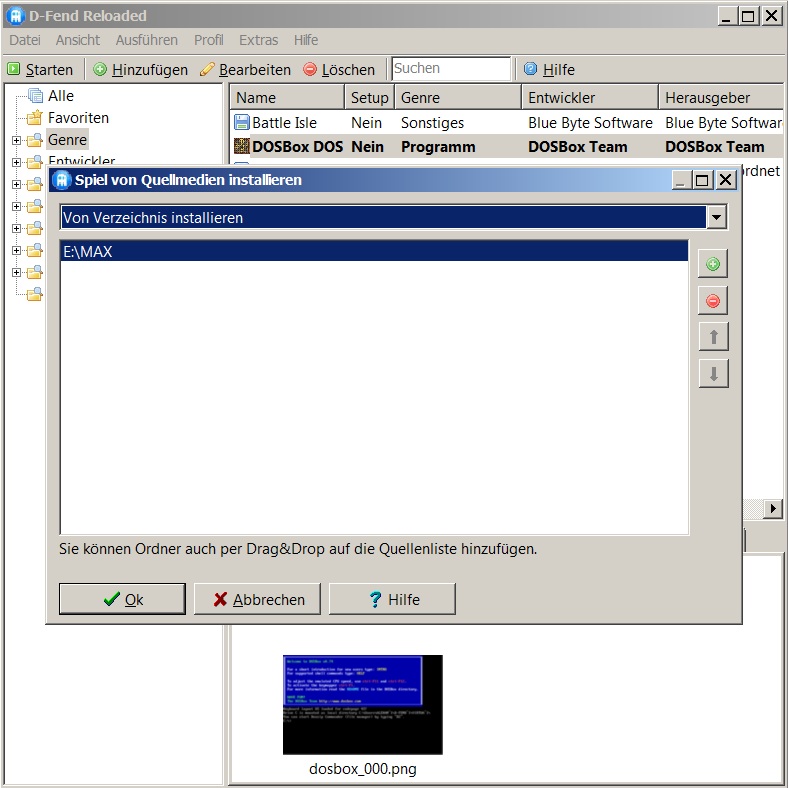The width and height of the screenshot is (788, 788).
Task: Sort by the Entwickler column header
Action: point(590,97)
